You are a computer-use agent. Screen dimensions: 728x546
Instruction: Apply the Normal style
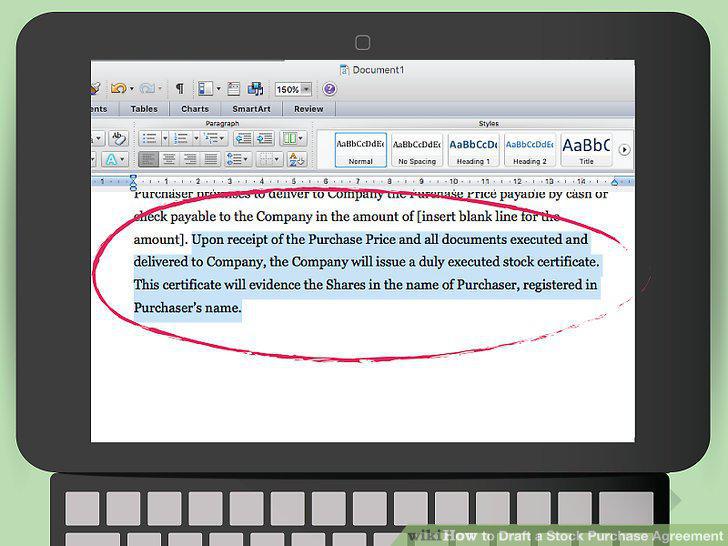click(360, 150)
